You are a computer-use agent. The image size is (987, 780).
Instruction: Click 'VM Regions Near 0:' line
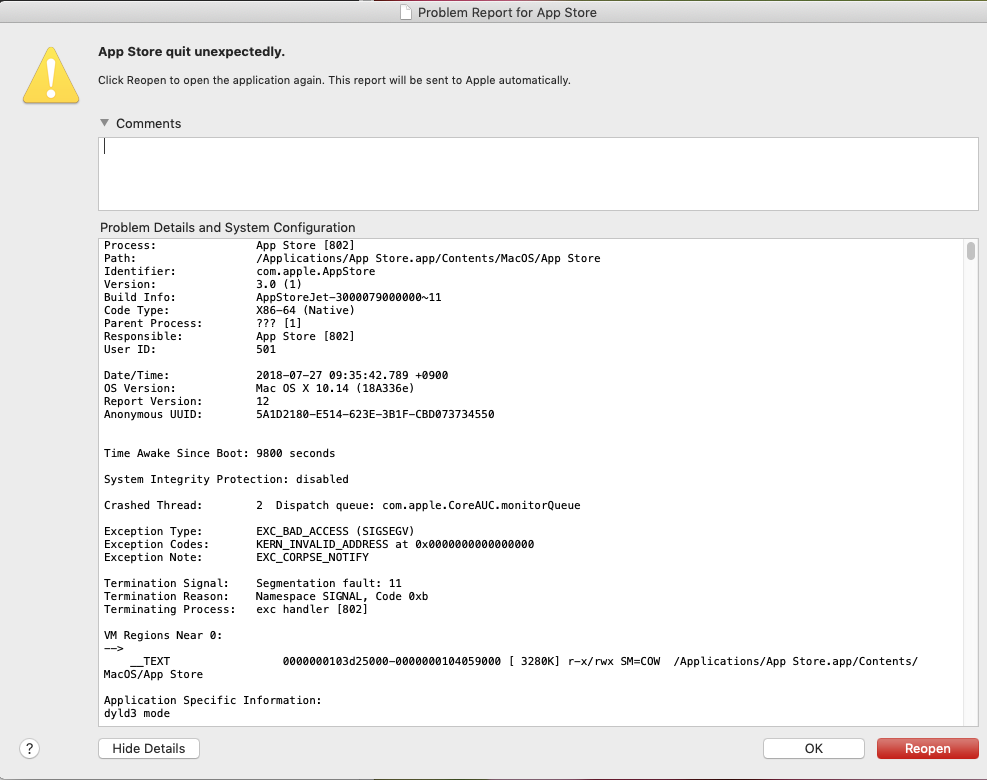pos(163,635)
